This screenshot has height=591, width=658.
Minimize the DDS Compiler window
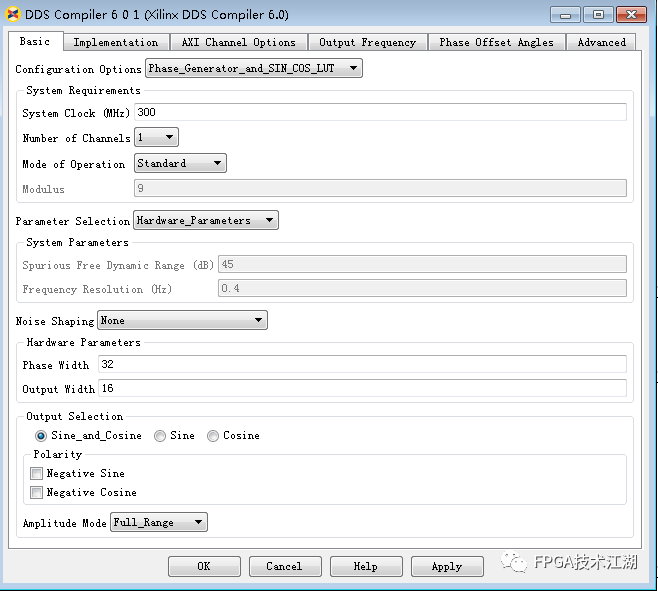coord(565,15)
